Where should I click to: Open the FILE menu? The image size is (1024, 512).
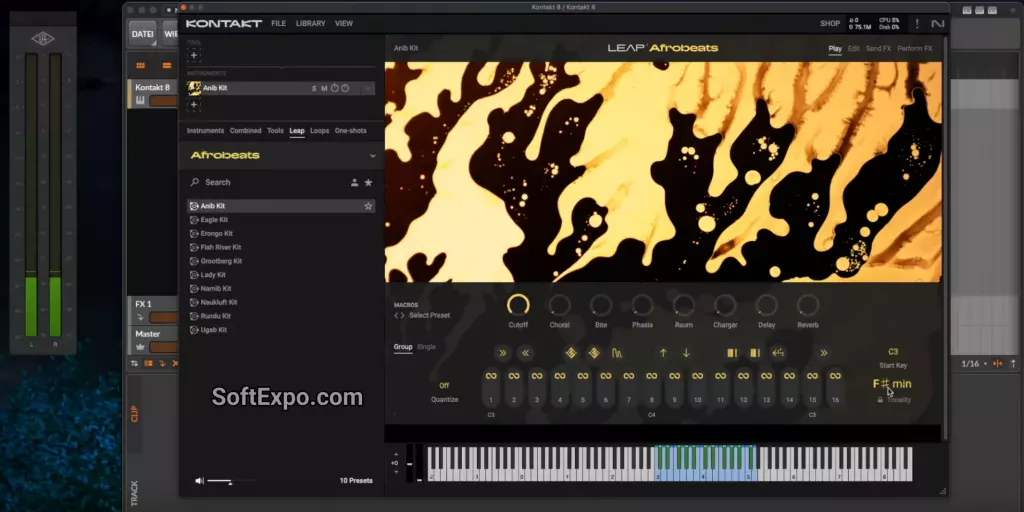(x=279, y=24)
